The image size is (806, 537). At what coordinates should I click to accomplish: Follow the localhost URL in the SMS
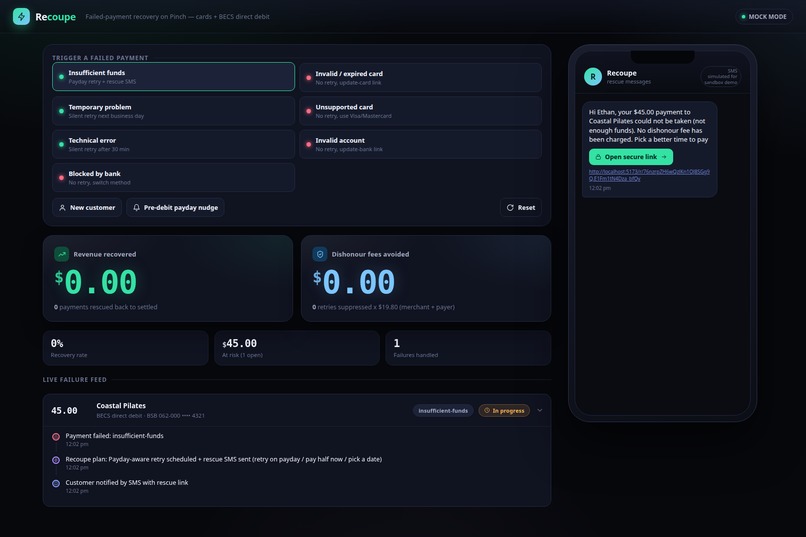coord(649,175)
